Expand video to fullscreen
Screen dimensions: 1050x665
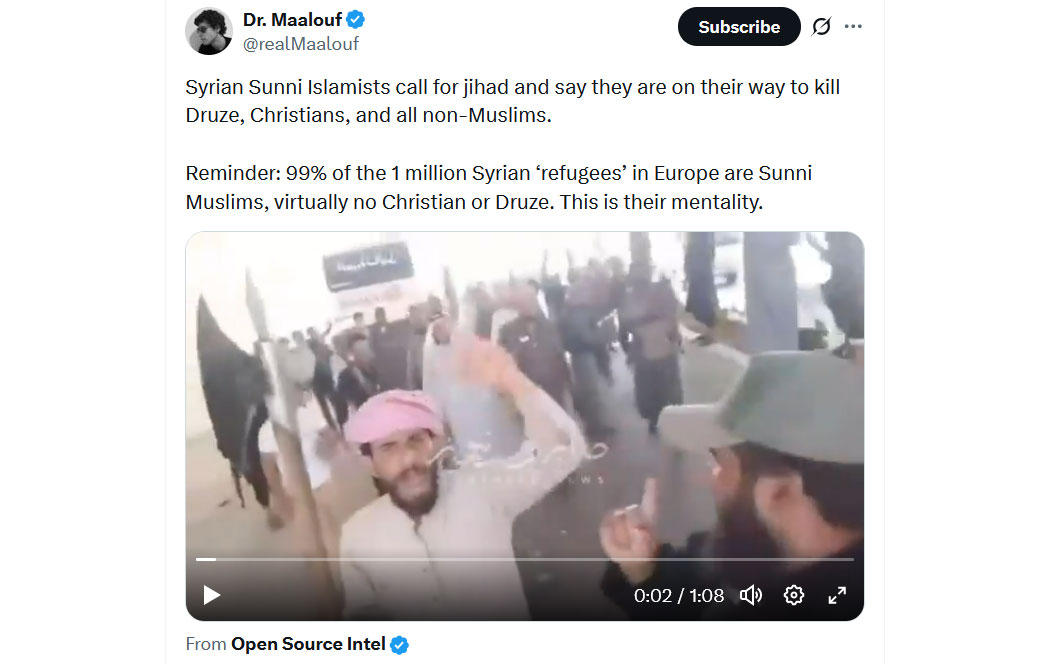(x=837, y=595)
